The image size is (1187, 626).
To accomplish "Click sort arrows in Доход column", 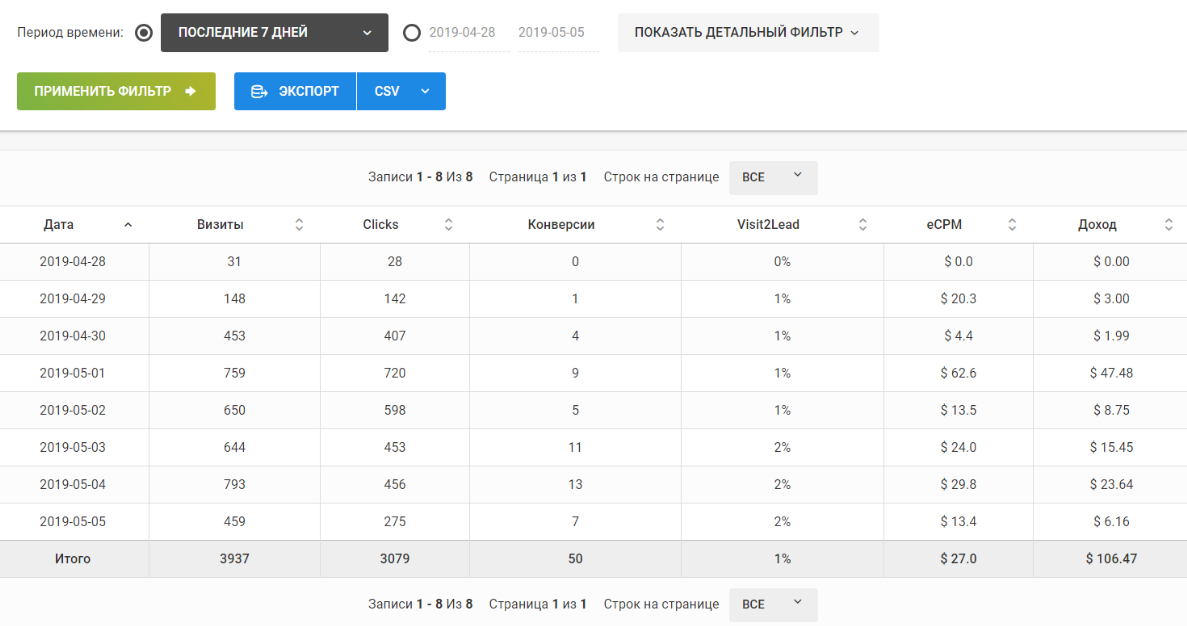I will (1169, 225).
